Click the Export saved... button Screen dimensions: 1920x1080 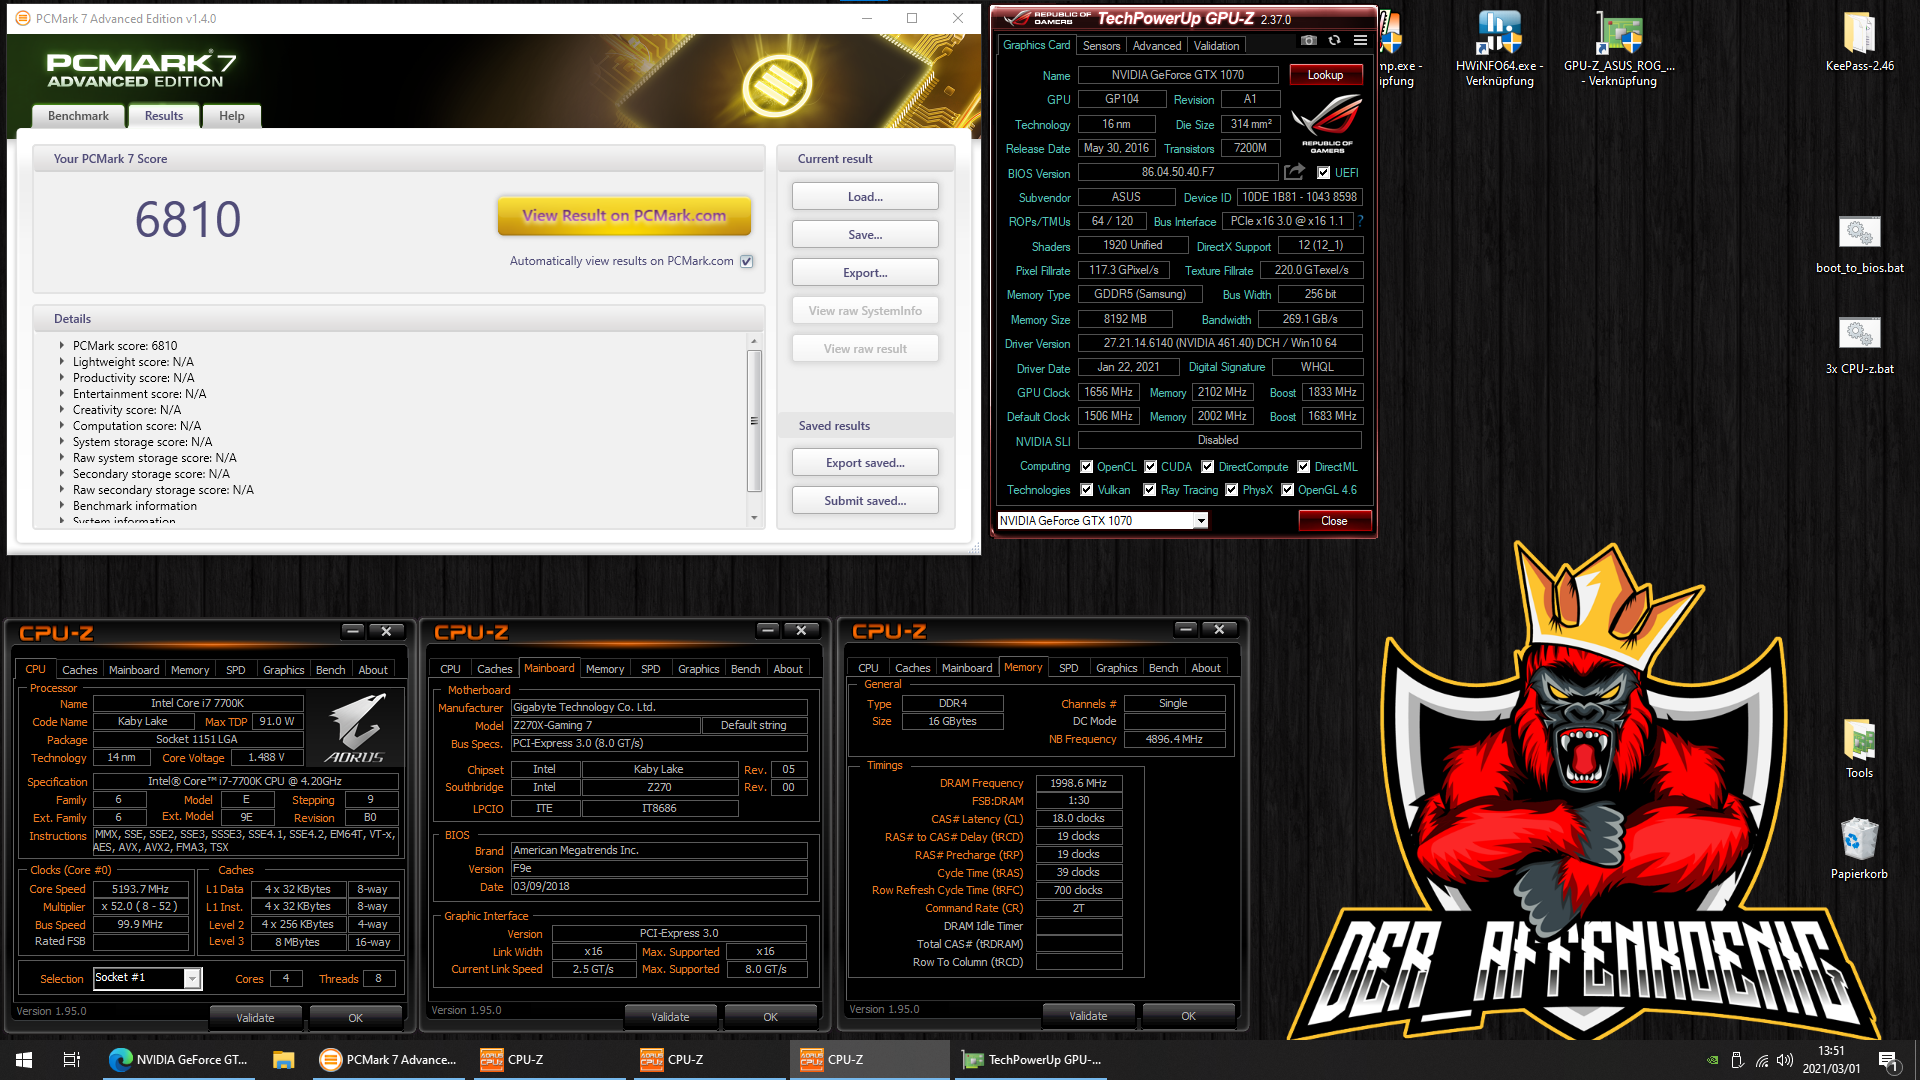[865, 463]
